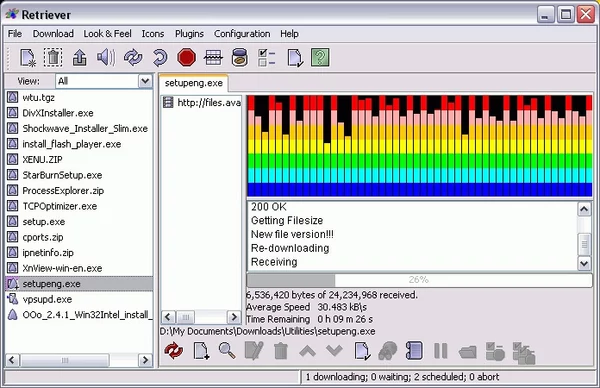Image resolution: width=600 pixels, height=388 pixels.
Task: Click the green question mark help icon
Action: 320,57
